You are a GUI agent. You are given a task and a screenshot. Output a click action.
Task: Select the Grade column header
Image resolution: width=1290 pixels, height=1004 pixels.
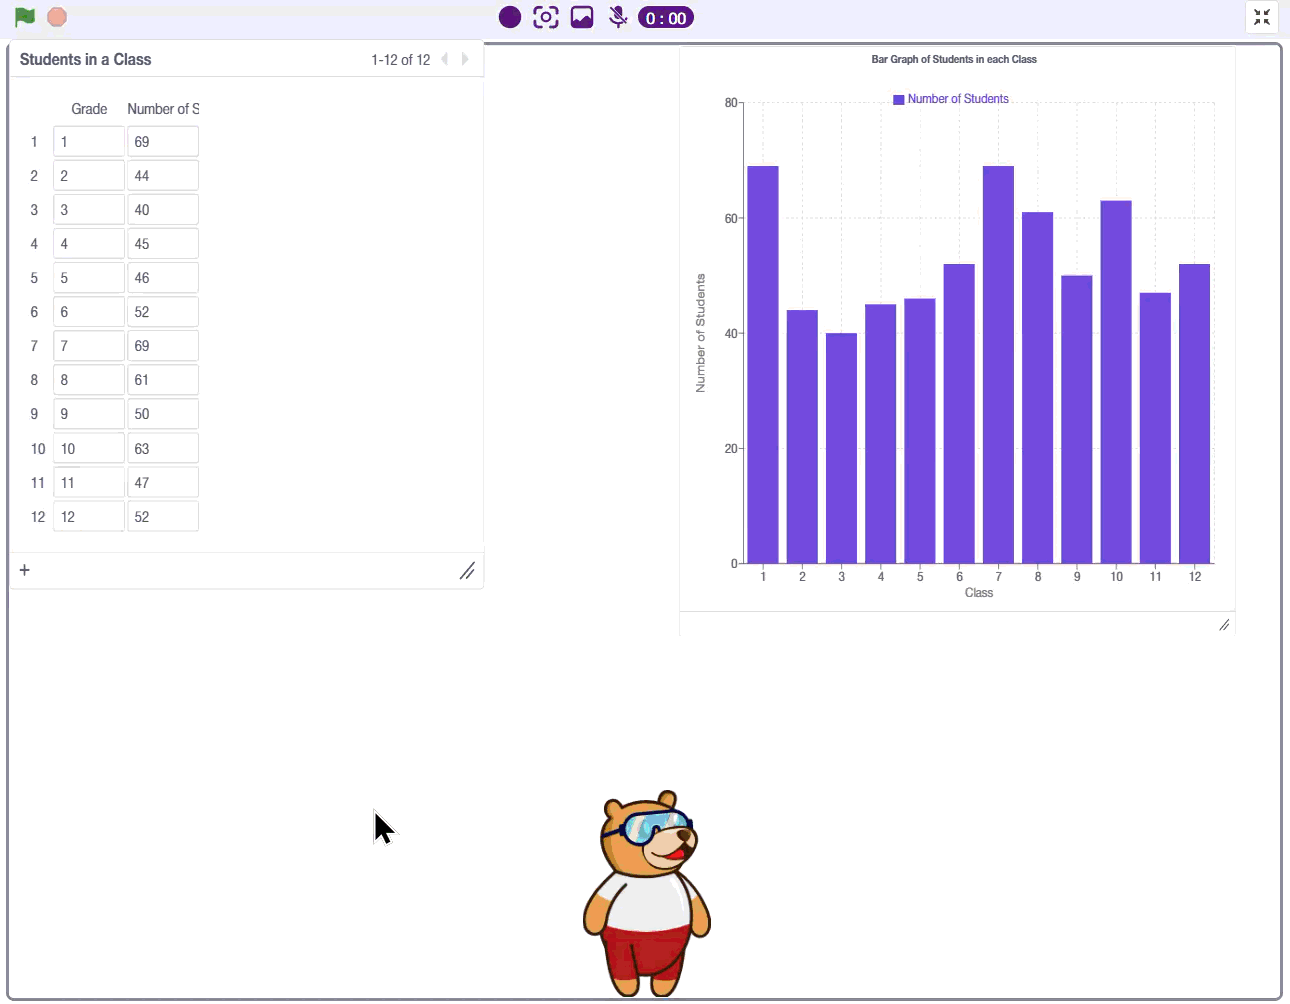coord(89,109)
